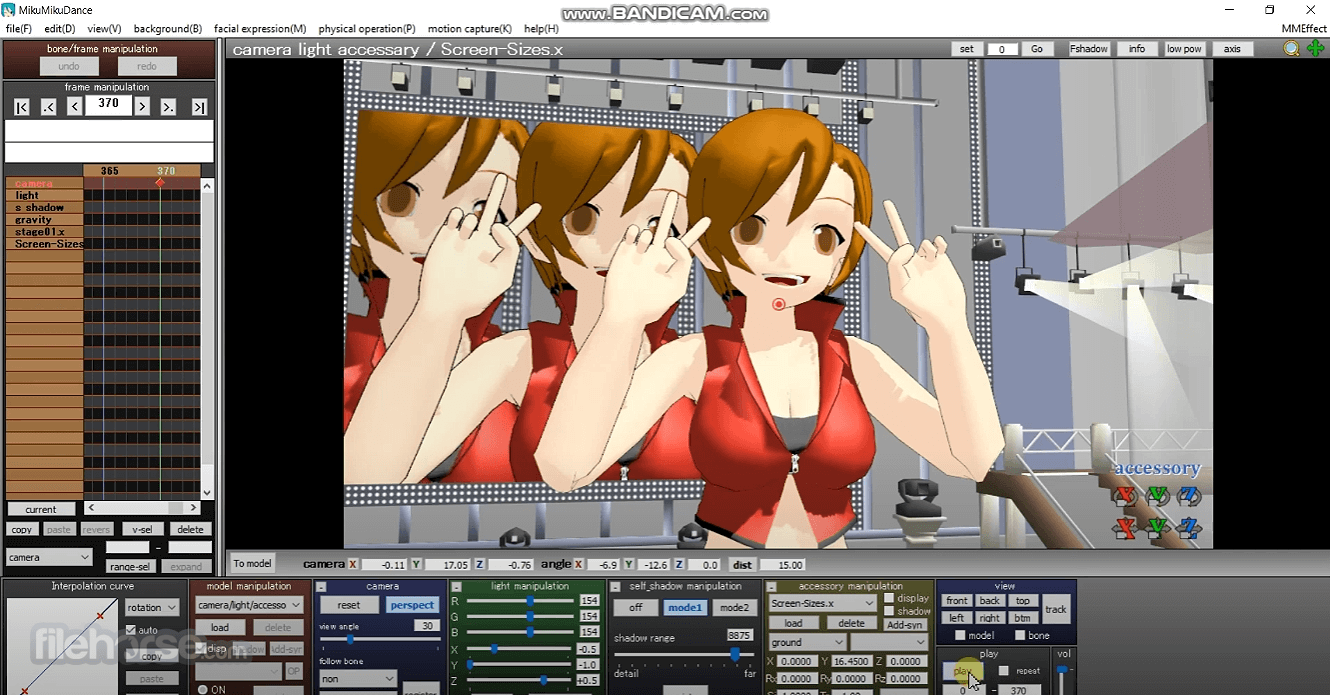Click the green move cross icon
Viewport: 1330px width, 695px height.
[1315, 48]
